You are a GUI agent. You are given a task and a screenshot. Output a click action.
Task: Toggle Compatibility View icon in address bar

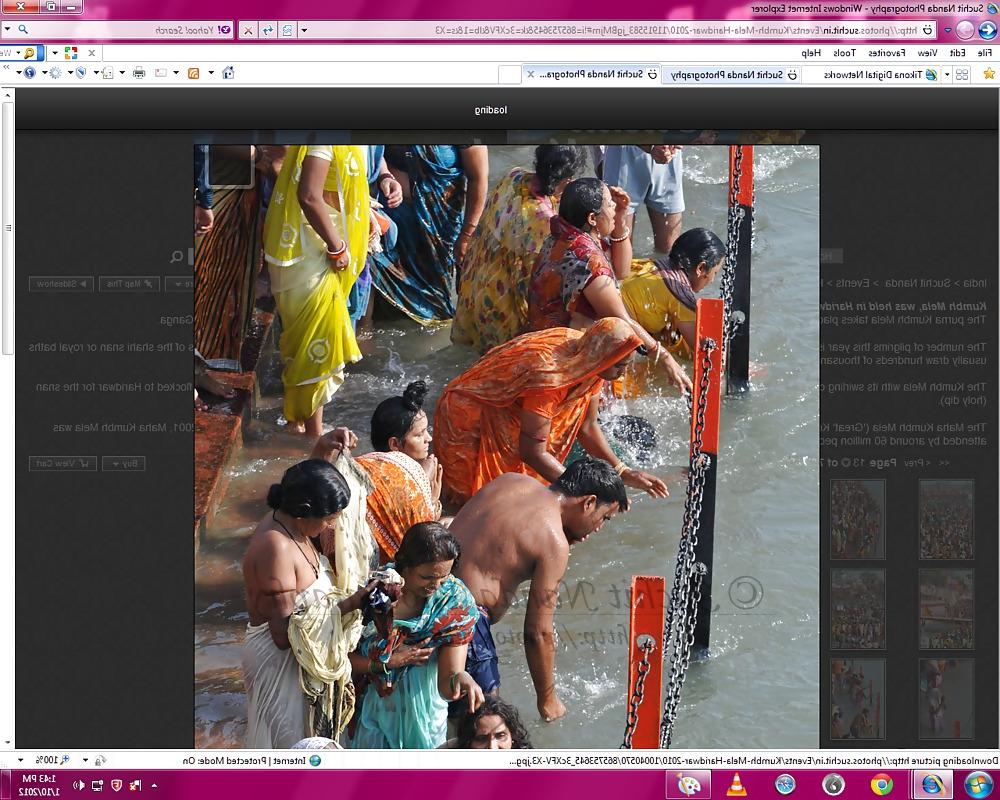tap(288, 30)
